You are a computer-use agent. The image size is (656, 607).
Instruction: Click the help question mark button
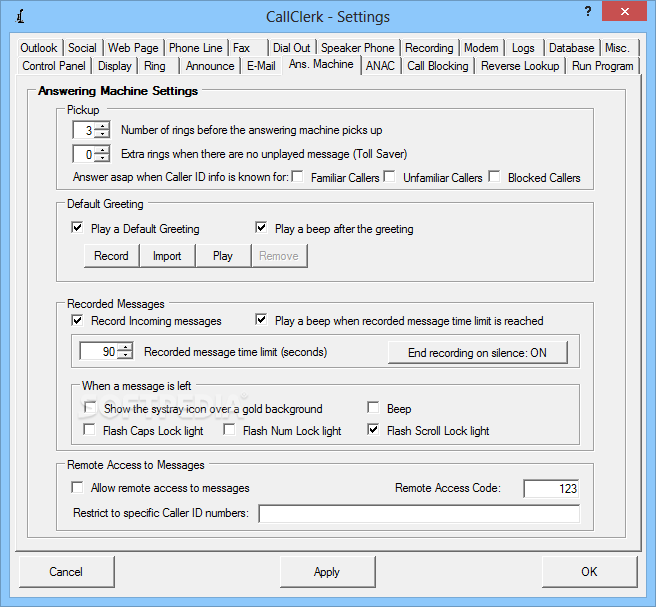pos(588,11)
